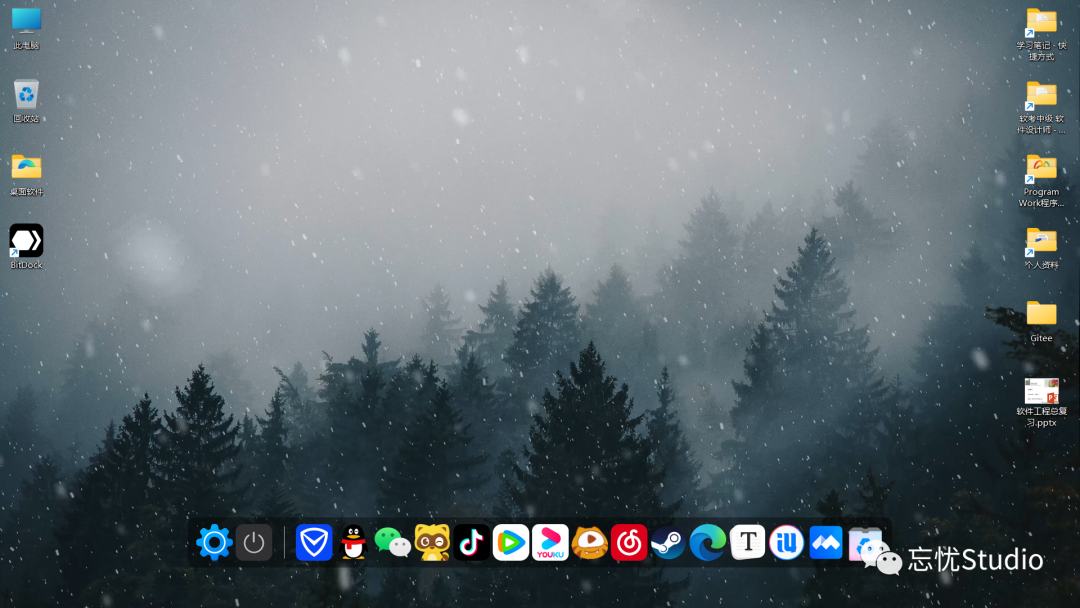Image resolution: width=1080 pixels, height=608 pixels.
Task: Launch Typora editor from the dock
Action: (747, 543)
